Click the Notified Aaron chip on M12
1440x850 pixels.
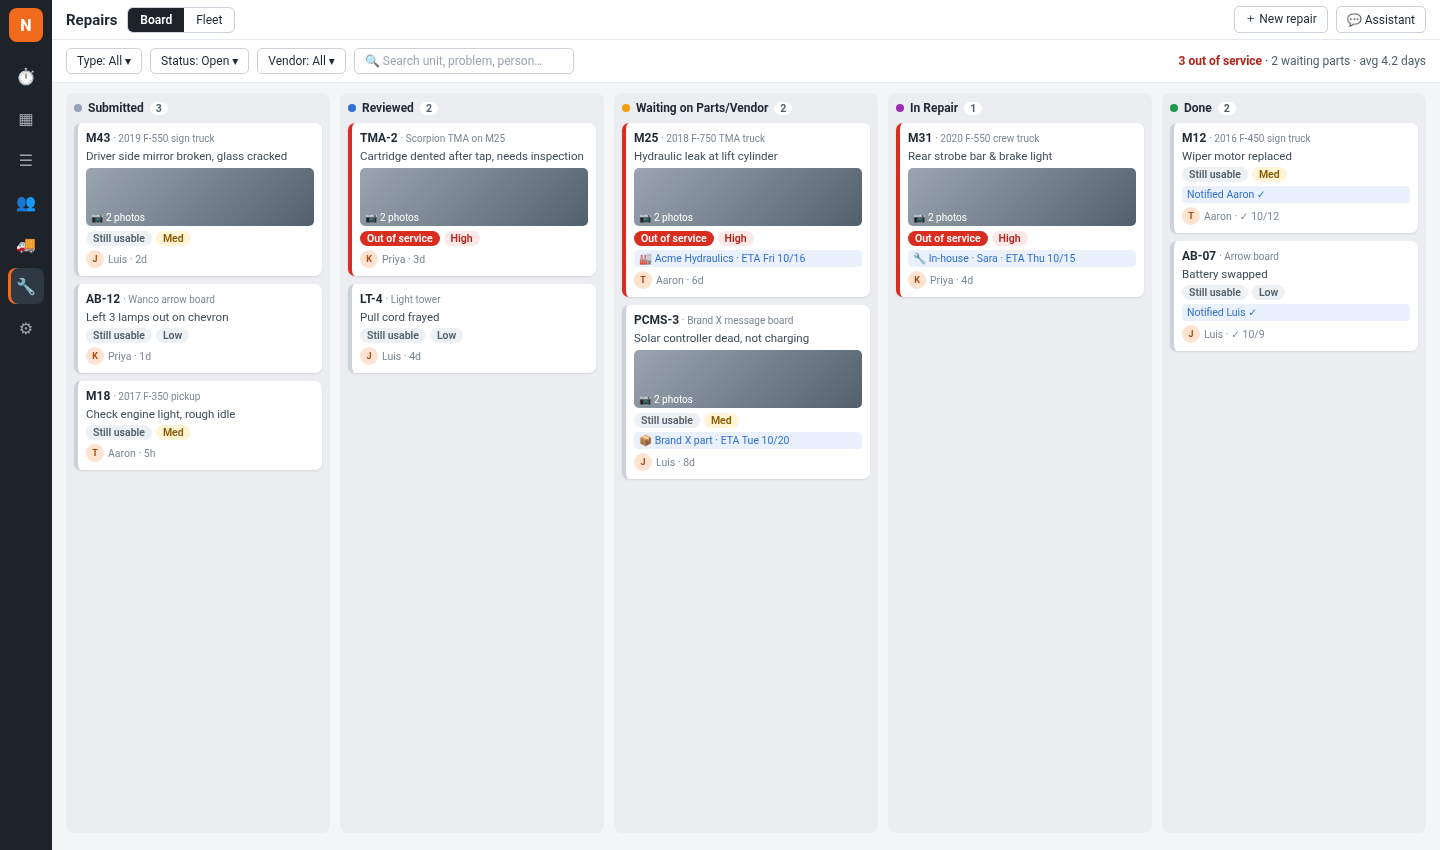[x=1296, y=194]
